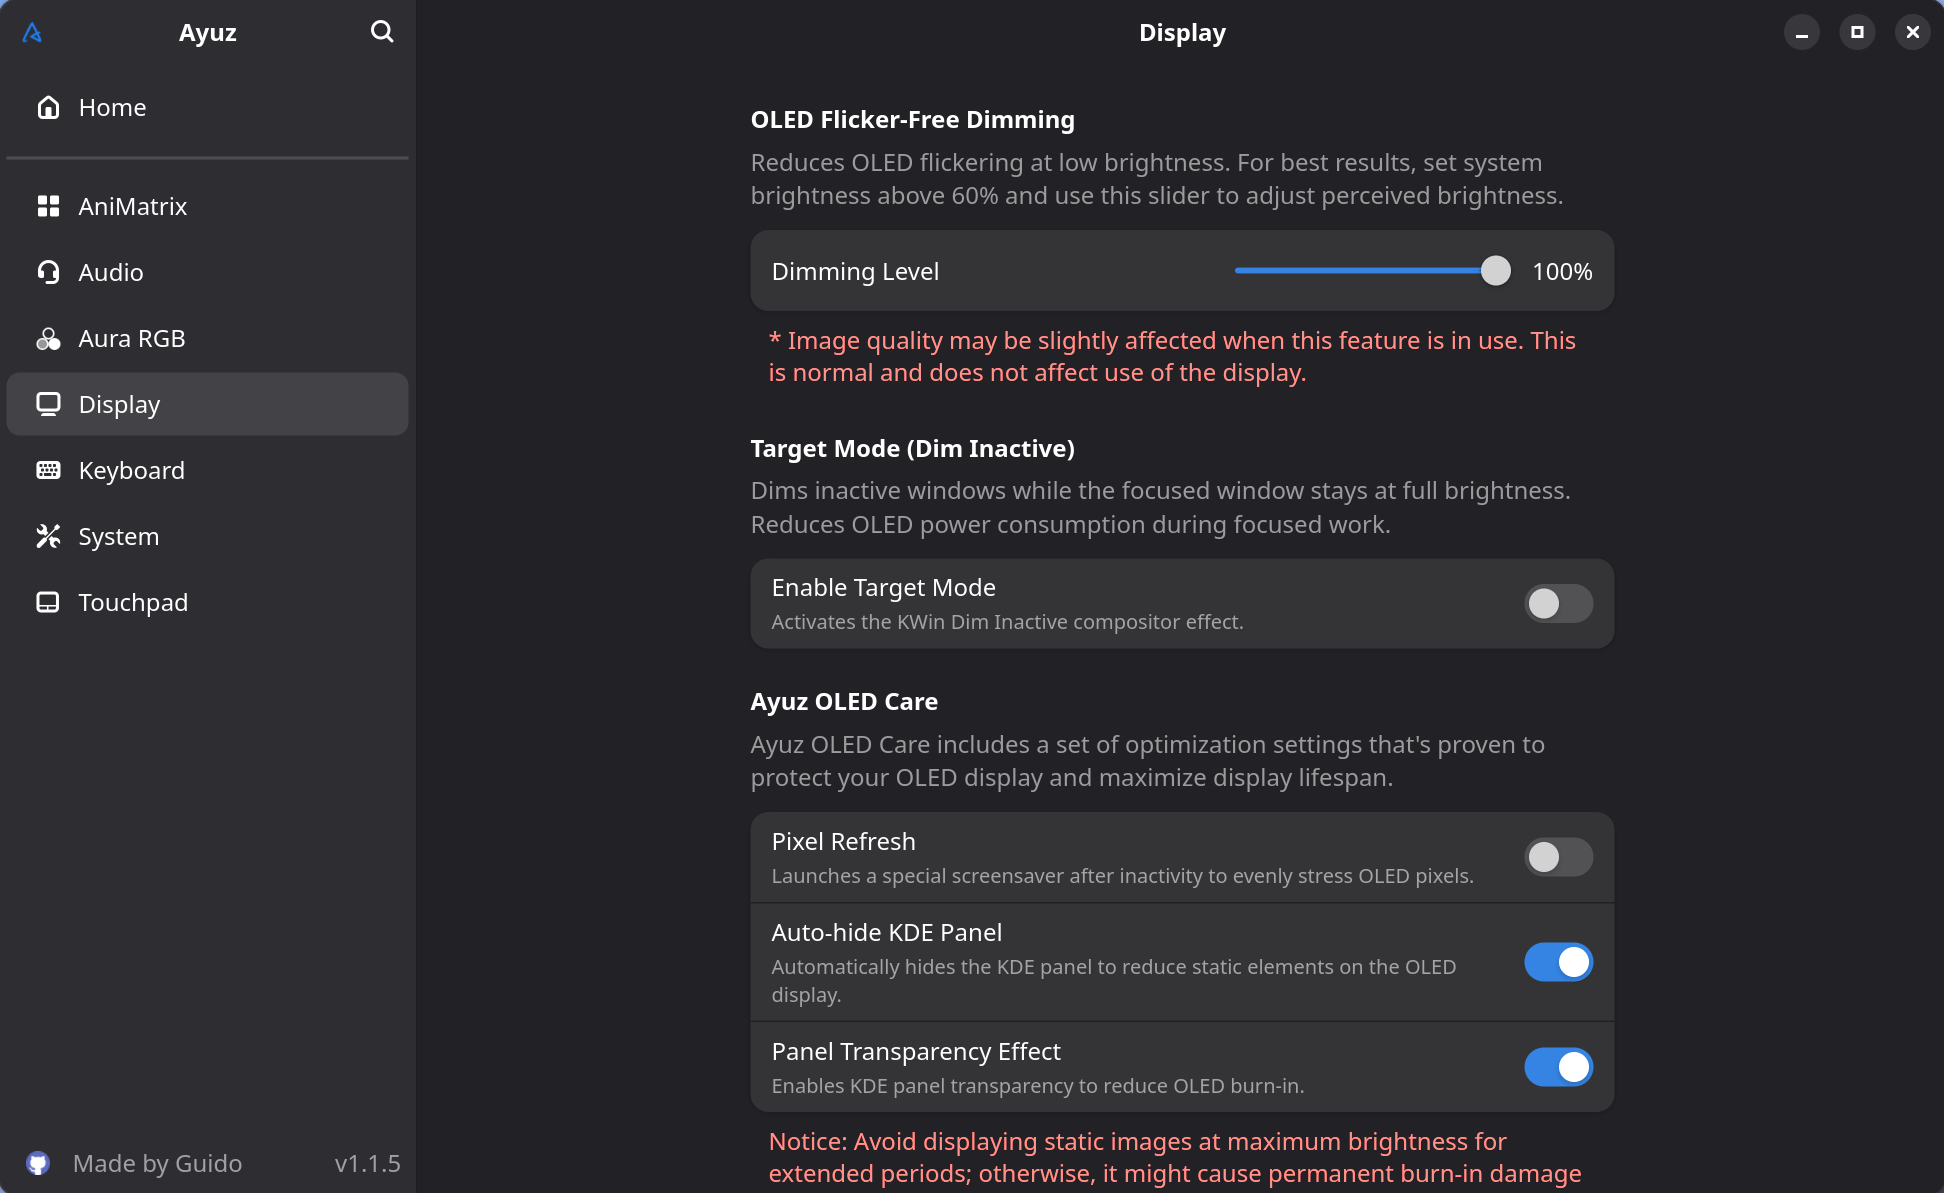Click the System tools icon
Screen dimensions: 1944x1193
(48, 536)
